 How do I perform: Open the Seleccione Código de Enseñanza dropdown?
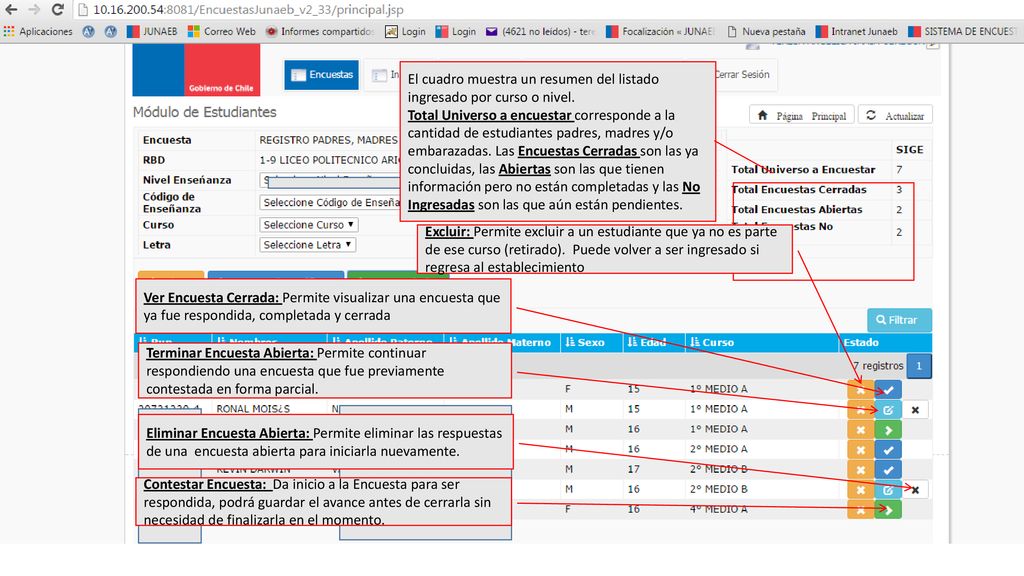[330, 203]
